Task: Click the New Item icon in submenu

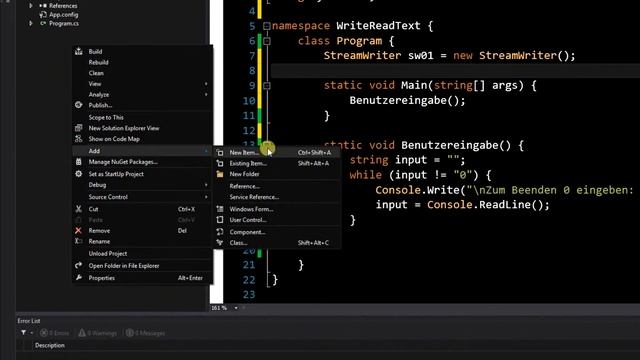Action: [x=220, y=152]
